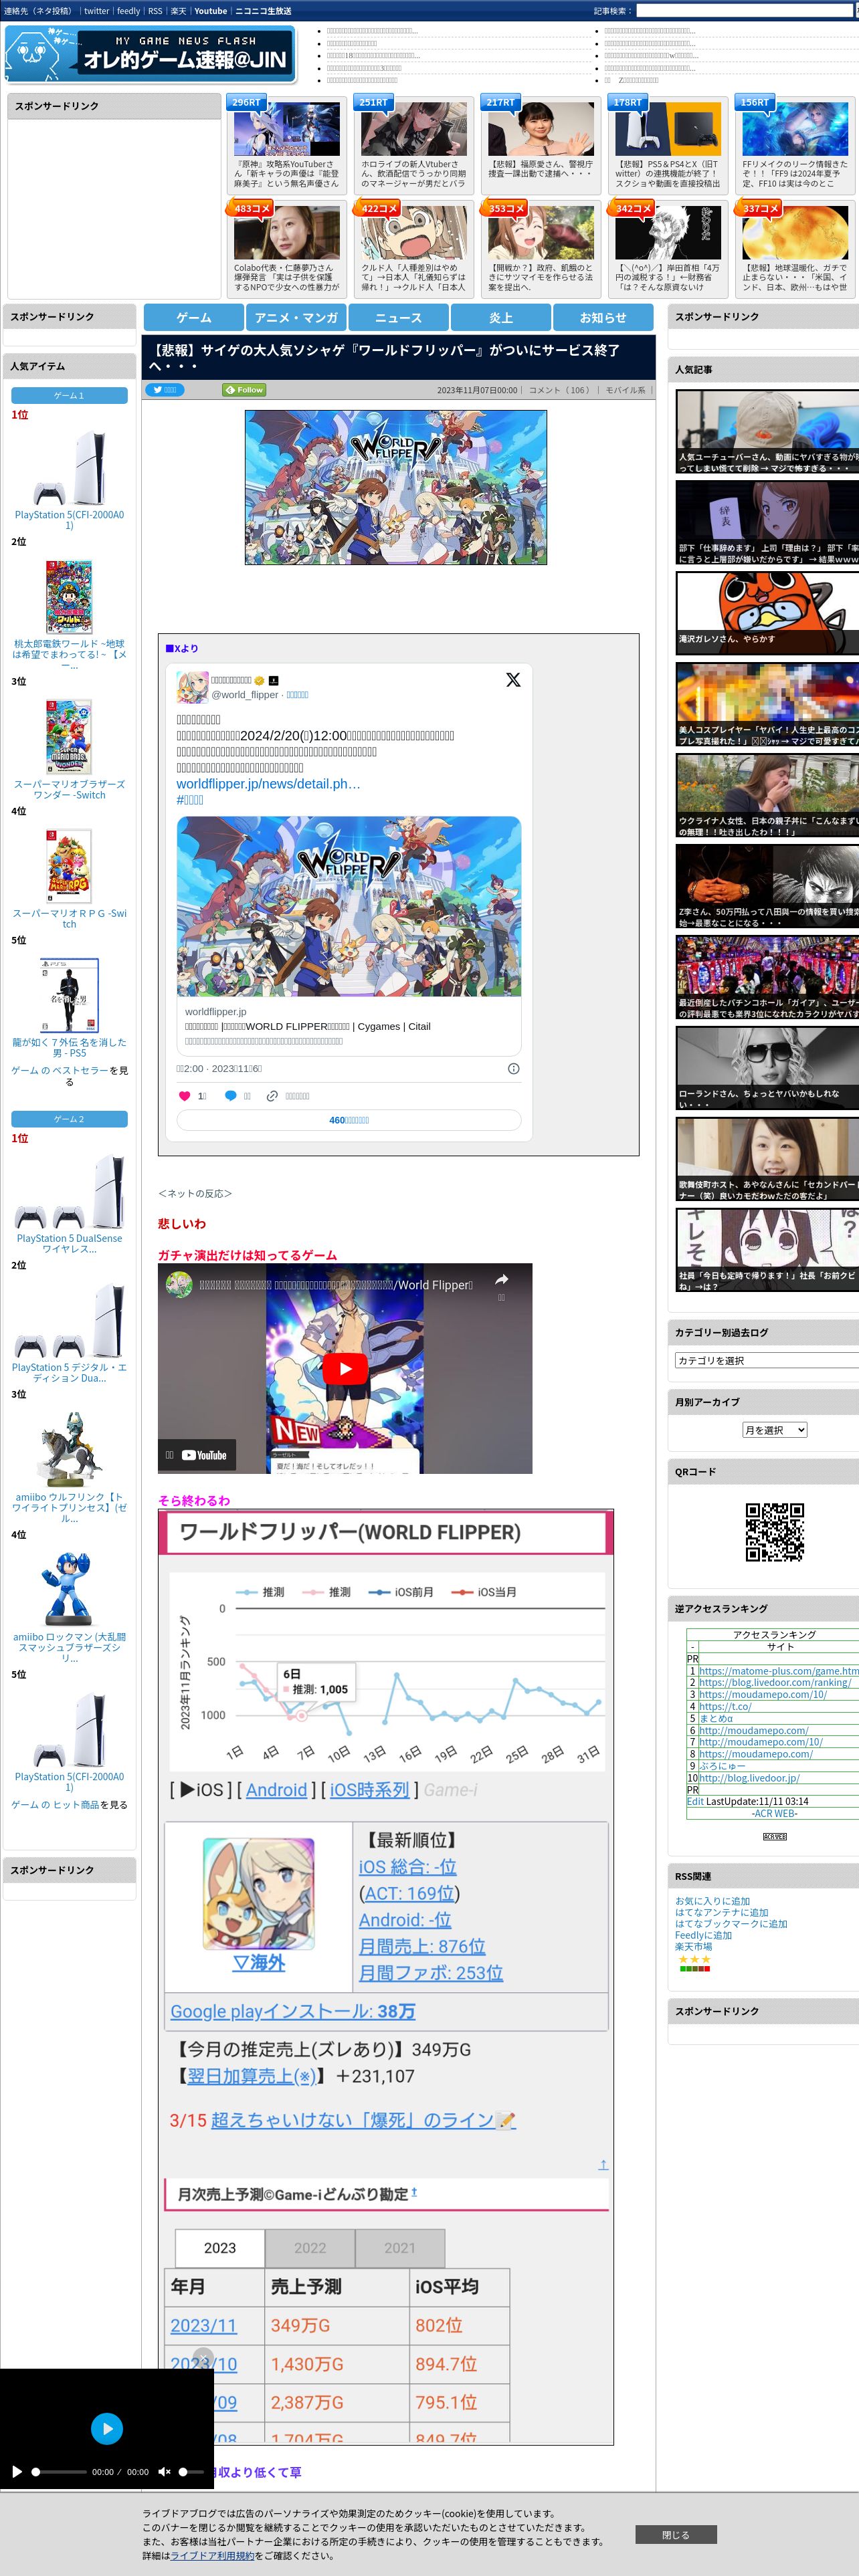Click the muted speaker icon in floating player
The height and width of the screenshot is (2576, 859).
(164, 2472)
